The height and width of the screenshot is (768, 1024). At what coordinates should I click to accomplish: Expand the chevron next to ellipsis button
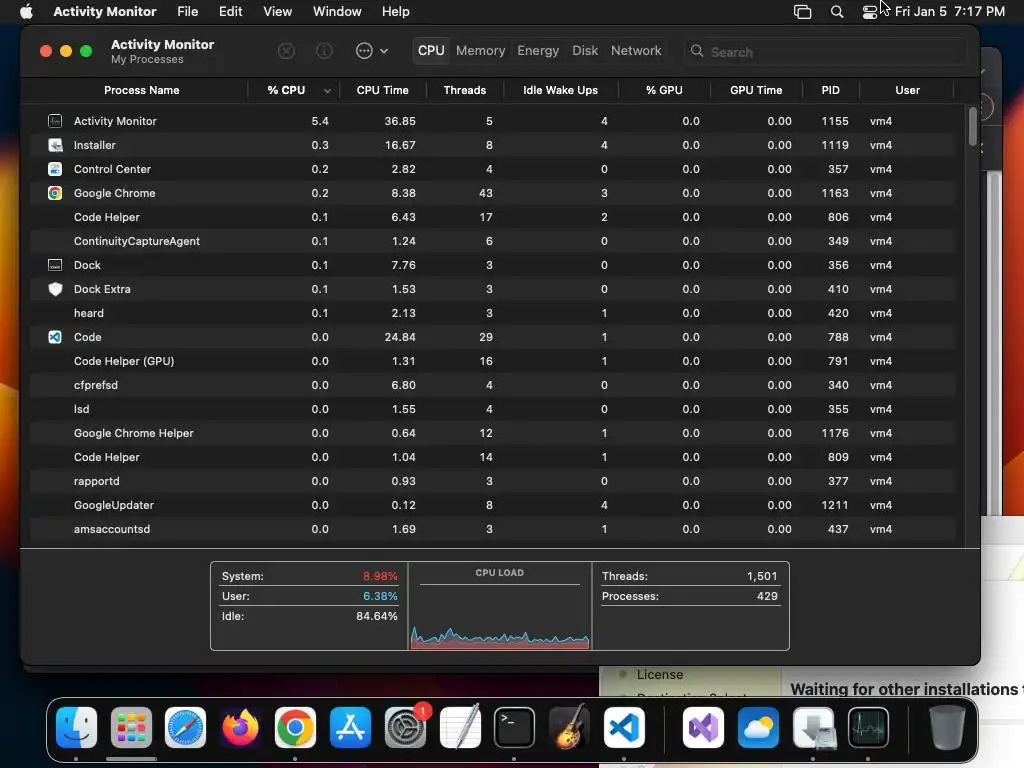point(384,51)
